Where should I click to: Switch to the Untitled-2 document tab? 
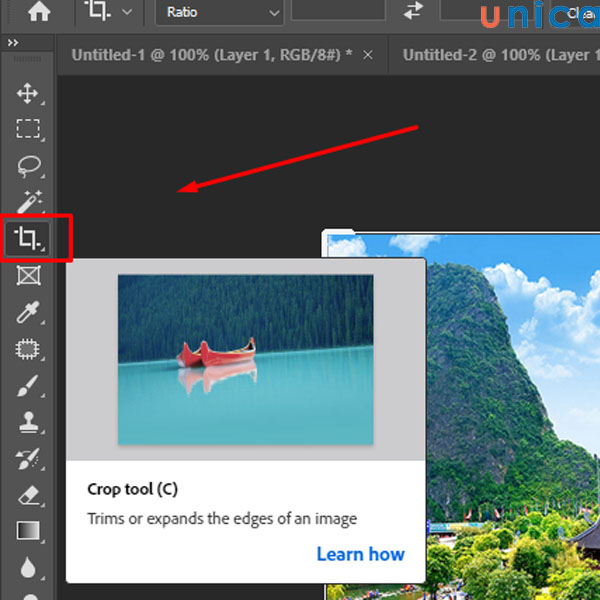(x=501, y=55)
